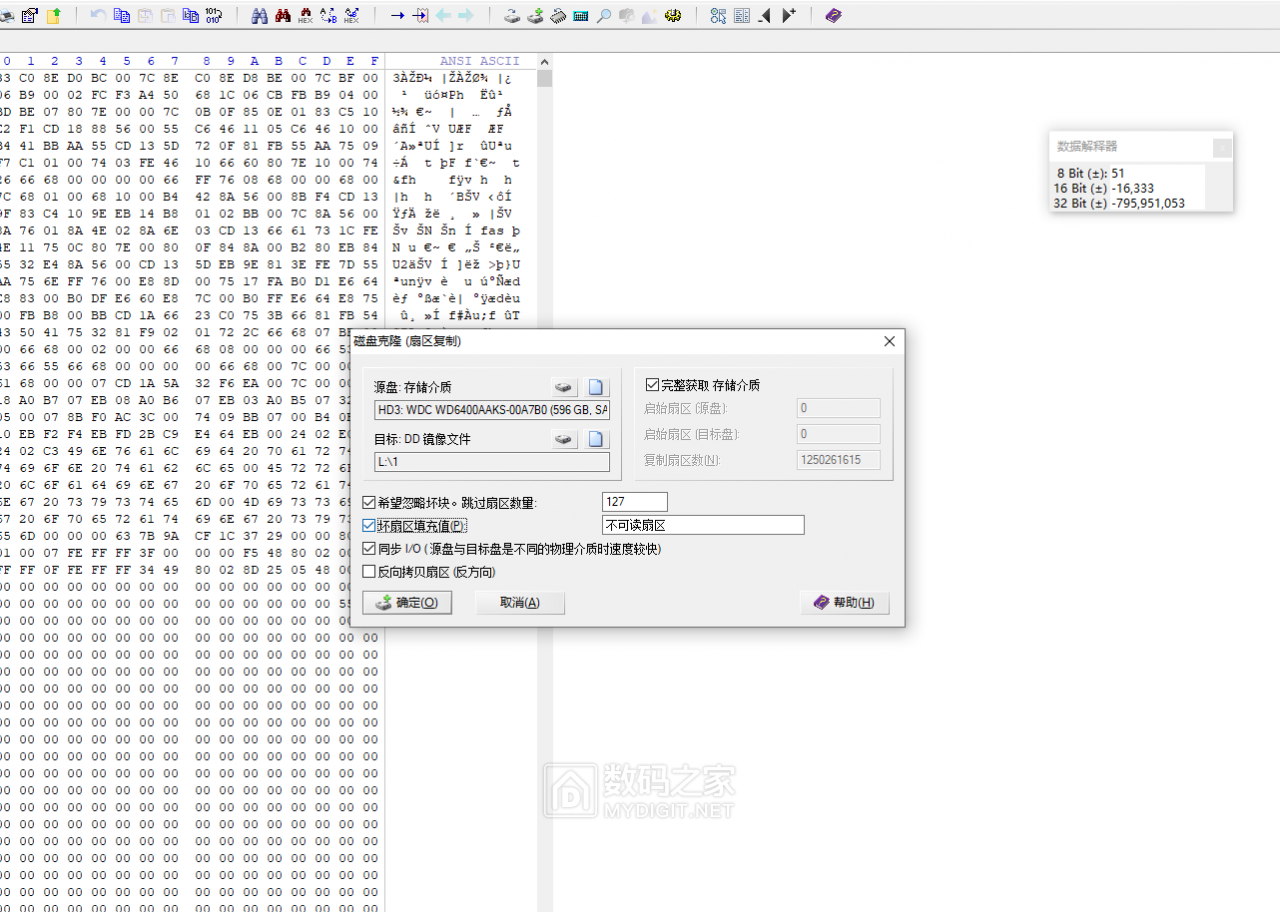Image resolution: width=1280 pixels, height=912 pixels.
Task: Open Find Text binoculars tool
Action: click(x=259, y=15)
